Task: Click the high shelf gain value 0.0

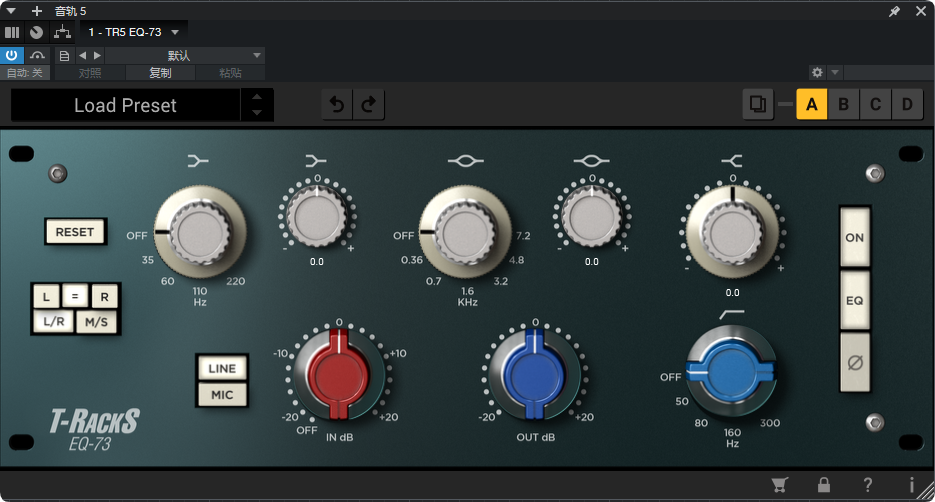Action: click(732, 293)
